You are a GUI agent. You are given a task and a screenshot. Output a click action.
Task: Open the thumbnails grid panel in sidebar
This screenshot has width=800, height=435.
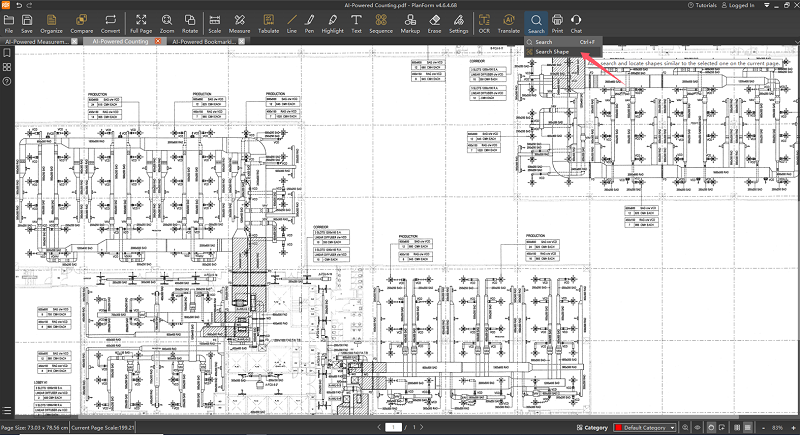point(7,67)
